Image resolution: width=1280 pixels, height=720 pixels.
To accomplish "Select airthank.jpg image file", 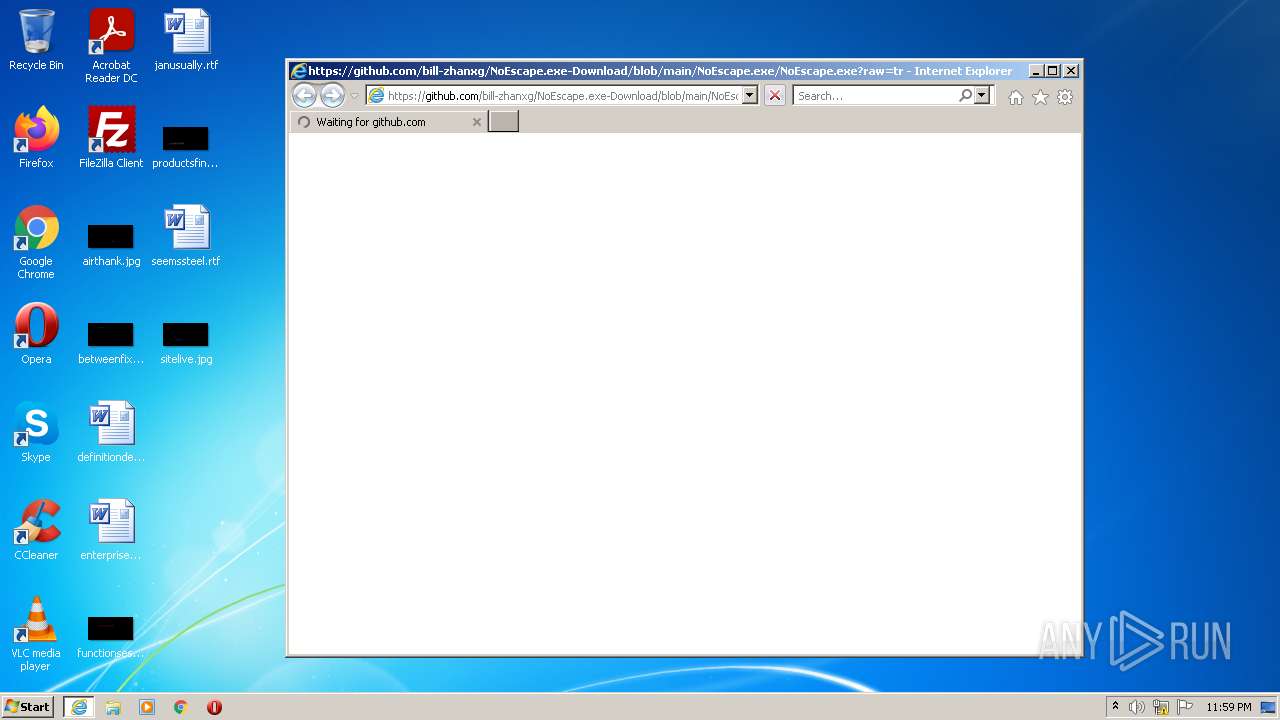I will pyautogui.click(x=111, y=245).
